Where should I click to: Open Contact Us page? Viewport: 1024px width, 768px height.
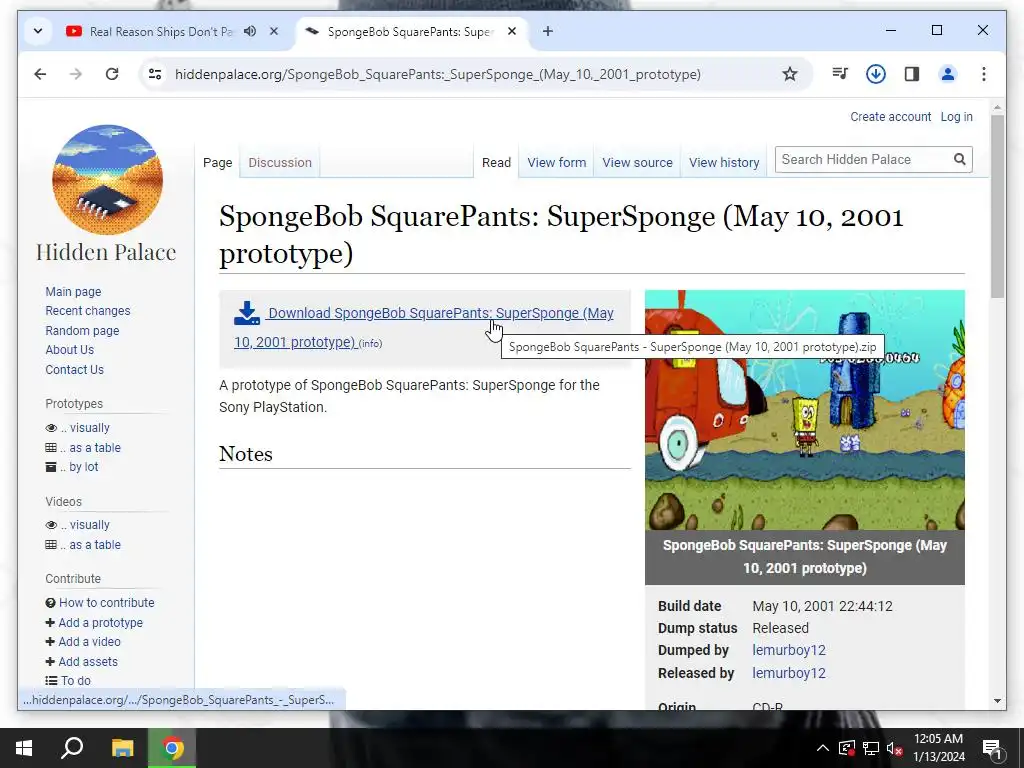(x=74, y=370)
